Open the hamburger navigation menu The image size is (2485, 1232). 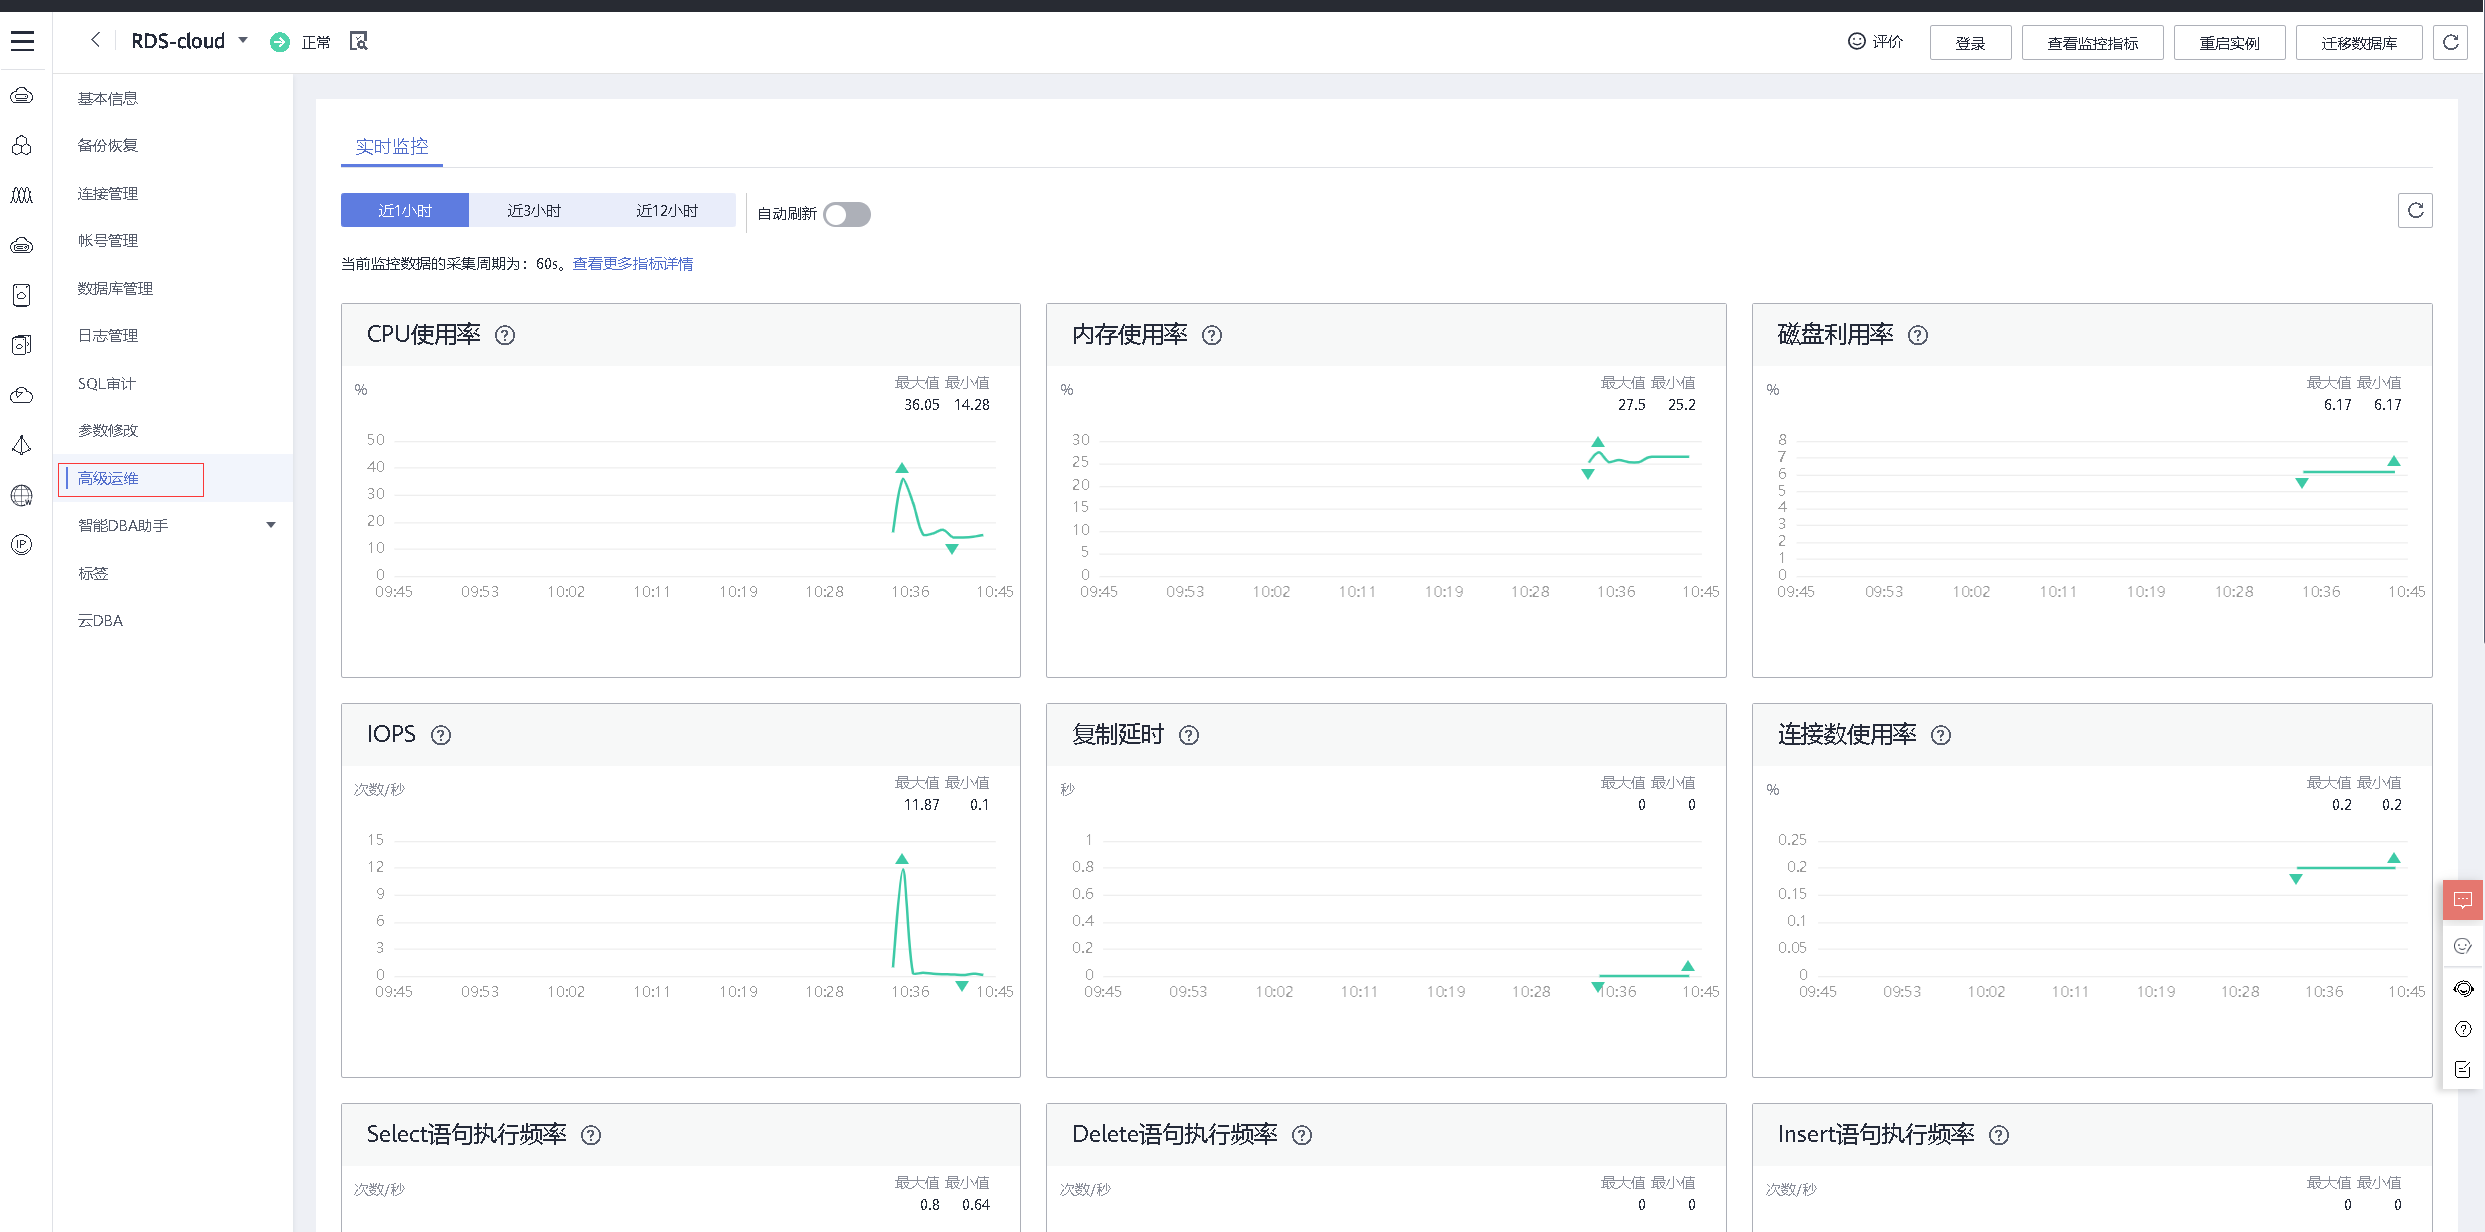point(22,41)
